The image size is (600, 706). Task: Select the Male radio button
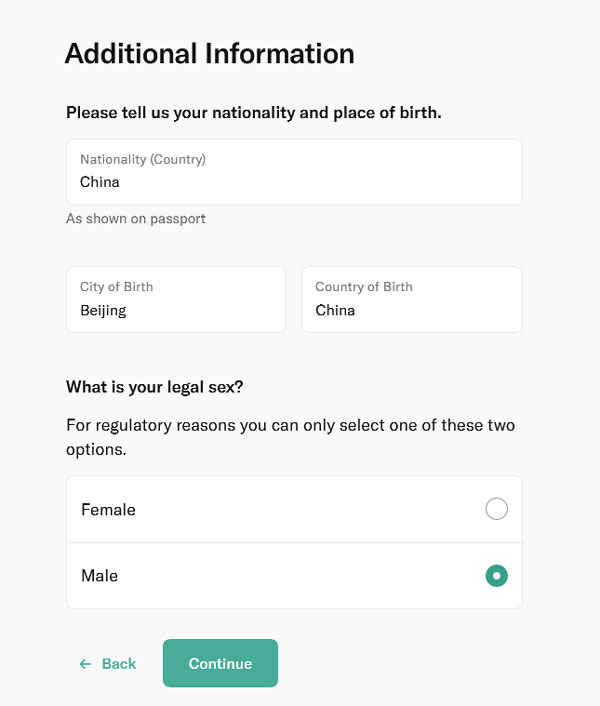(496, 576)
